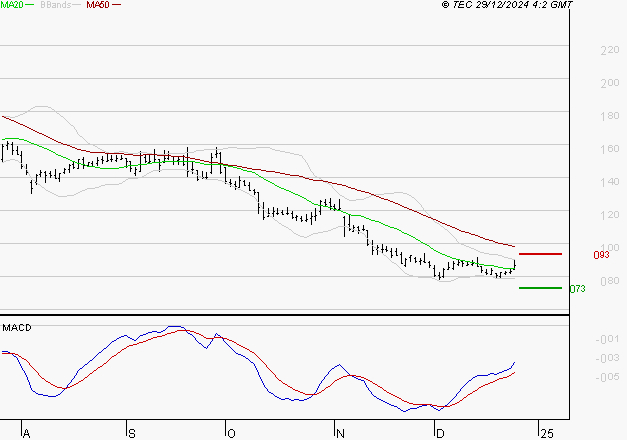Click the red line swatch beside MA50

coord(116,5)
